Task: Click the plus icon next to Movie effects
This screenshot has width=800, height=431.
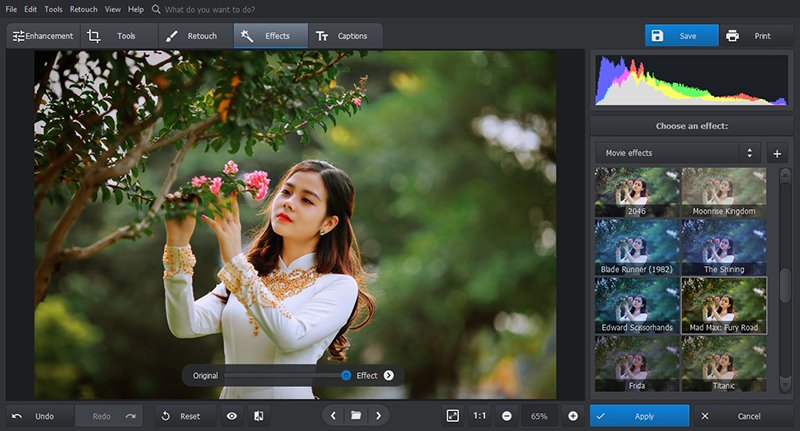Action: tap(777, 153)
